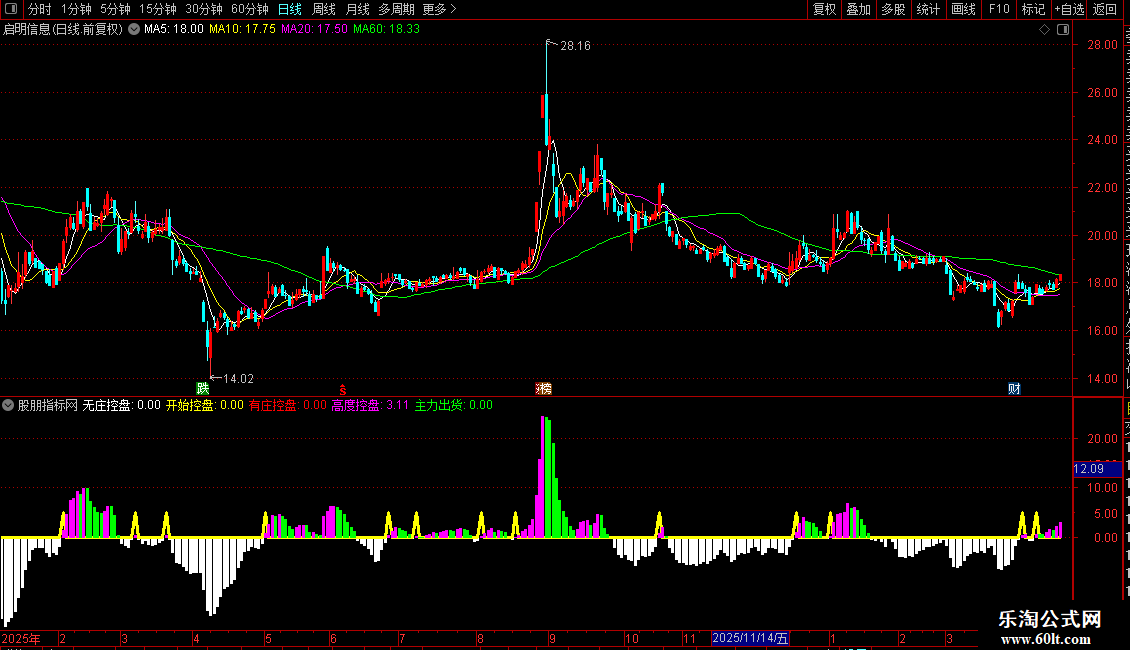Toggle the left side panel icon
1130x650 pixels.
[x=11, y=9]
